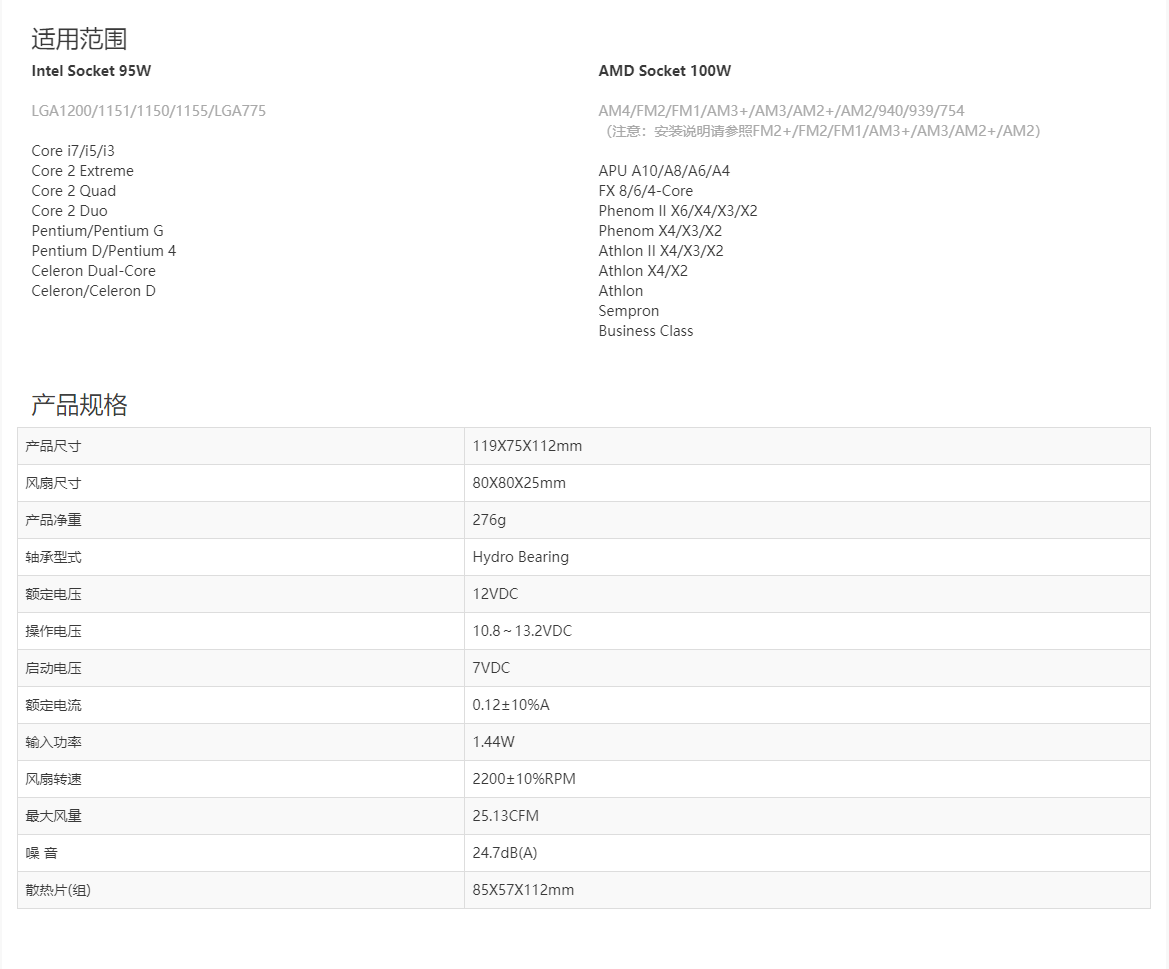Click the Celeron Dual-Core entry

[x=93, y=271]
